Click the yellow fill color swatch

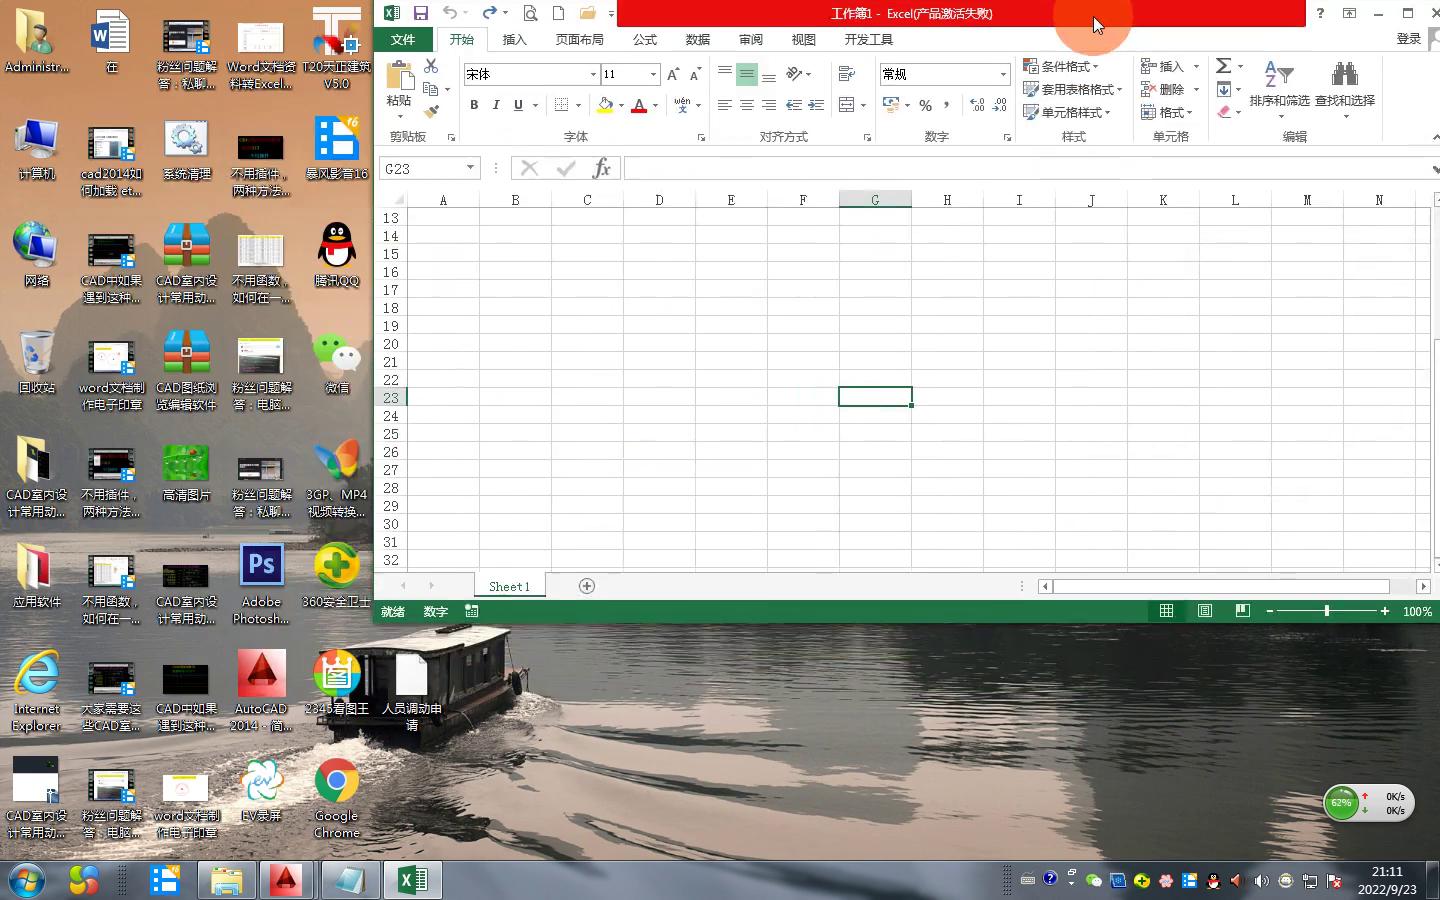605,105
